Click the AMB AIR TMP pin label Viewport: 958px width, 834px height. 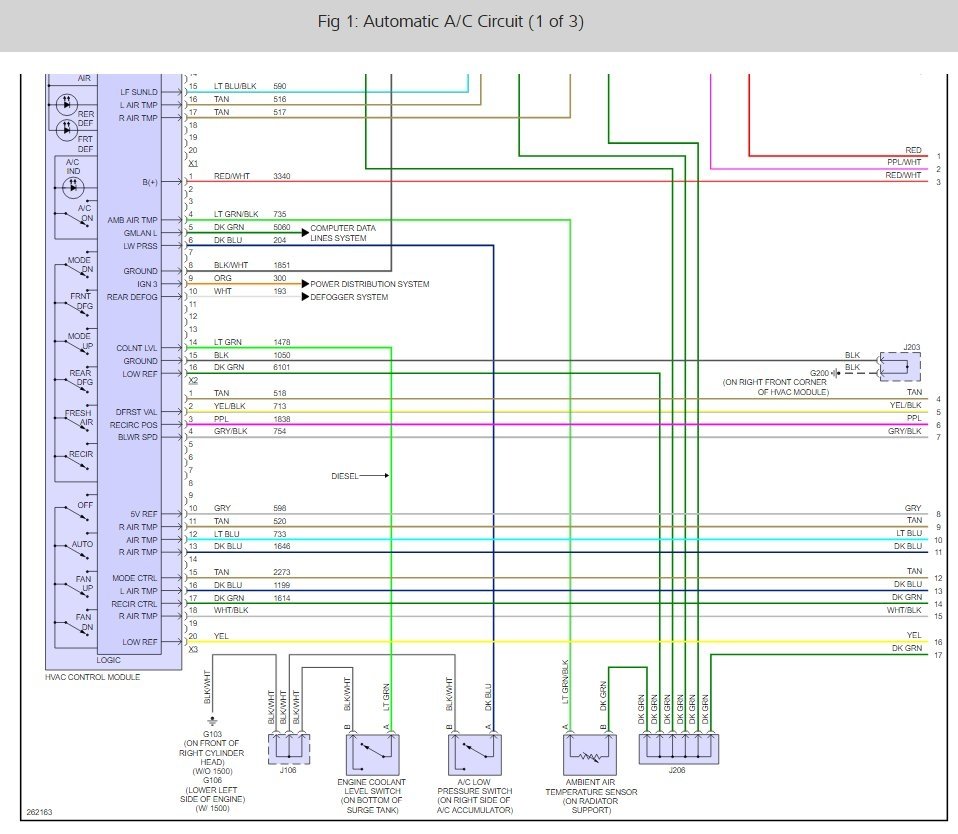pos(133,220)
